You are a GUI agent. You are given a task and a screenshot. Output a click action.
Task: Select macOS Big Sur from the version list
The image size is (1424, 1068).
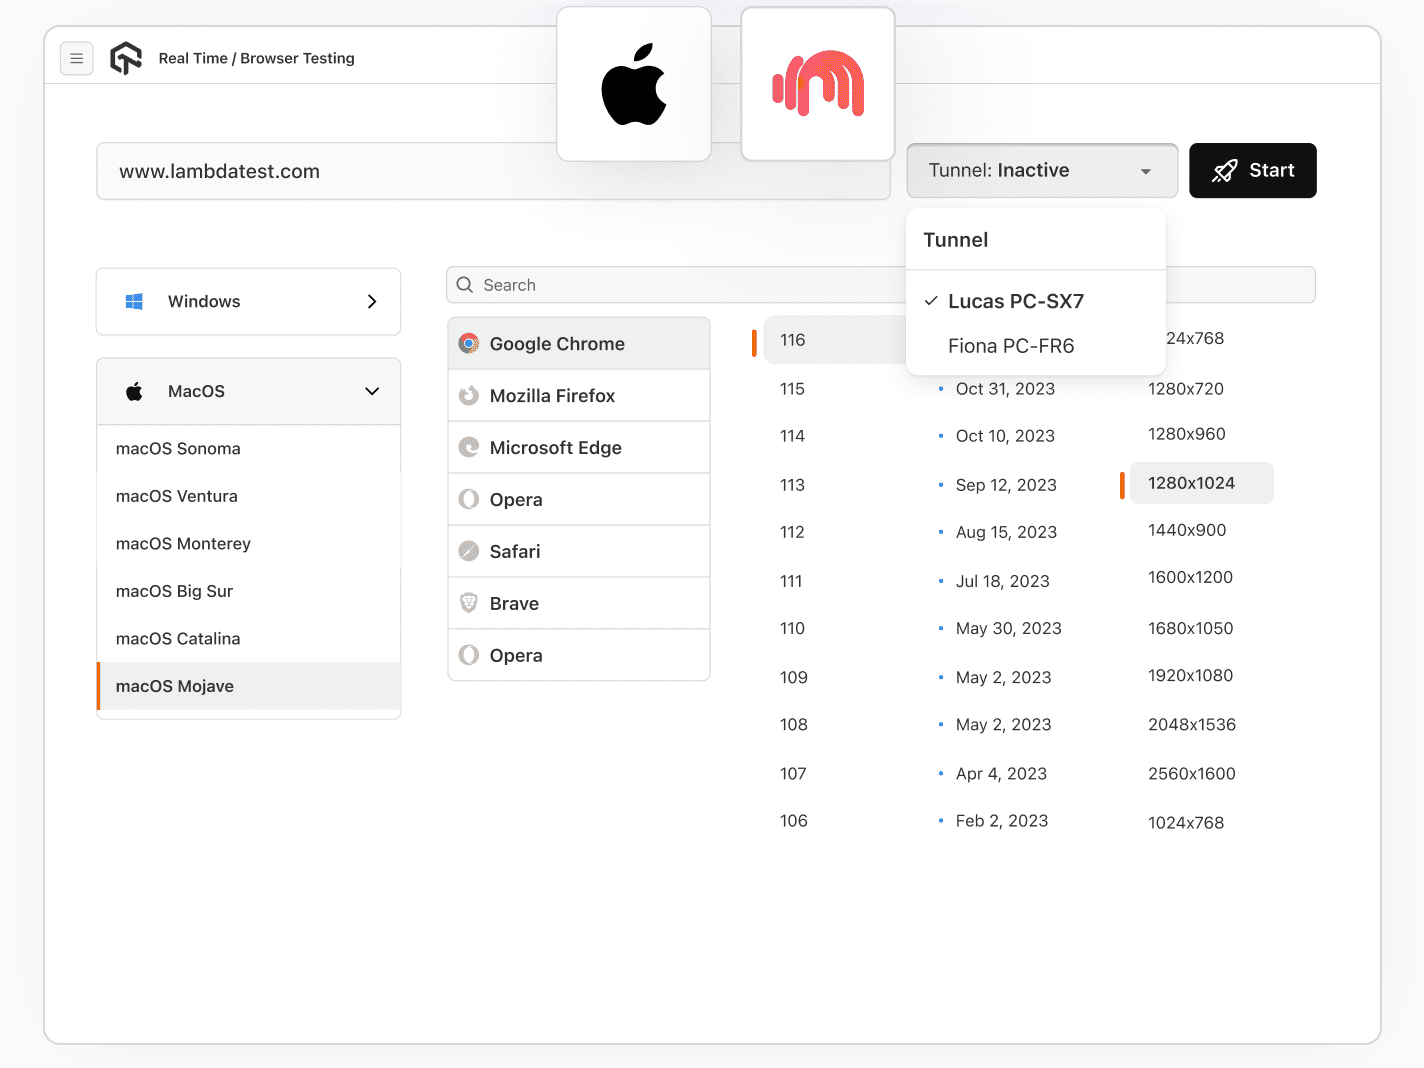tap(175, 591)
